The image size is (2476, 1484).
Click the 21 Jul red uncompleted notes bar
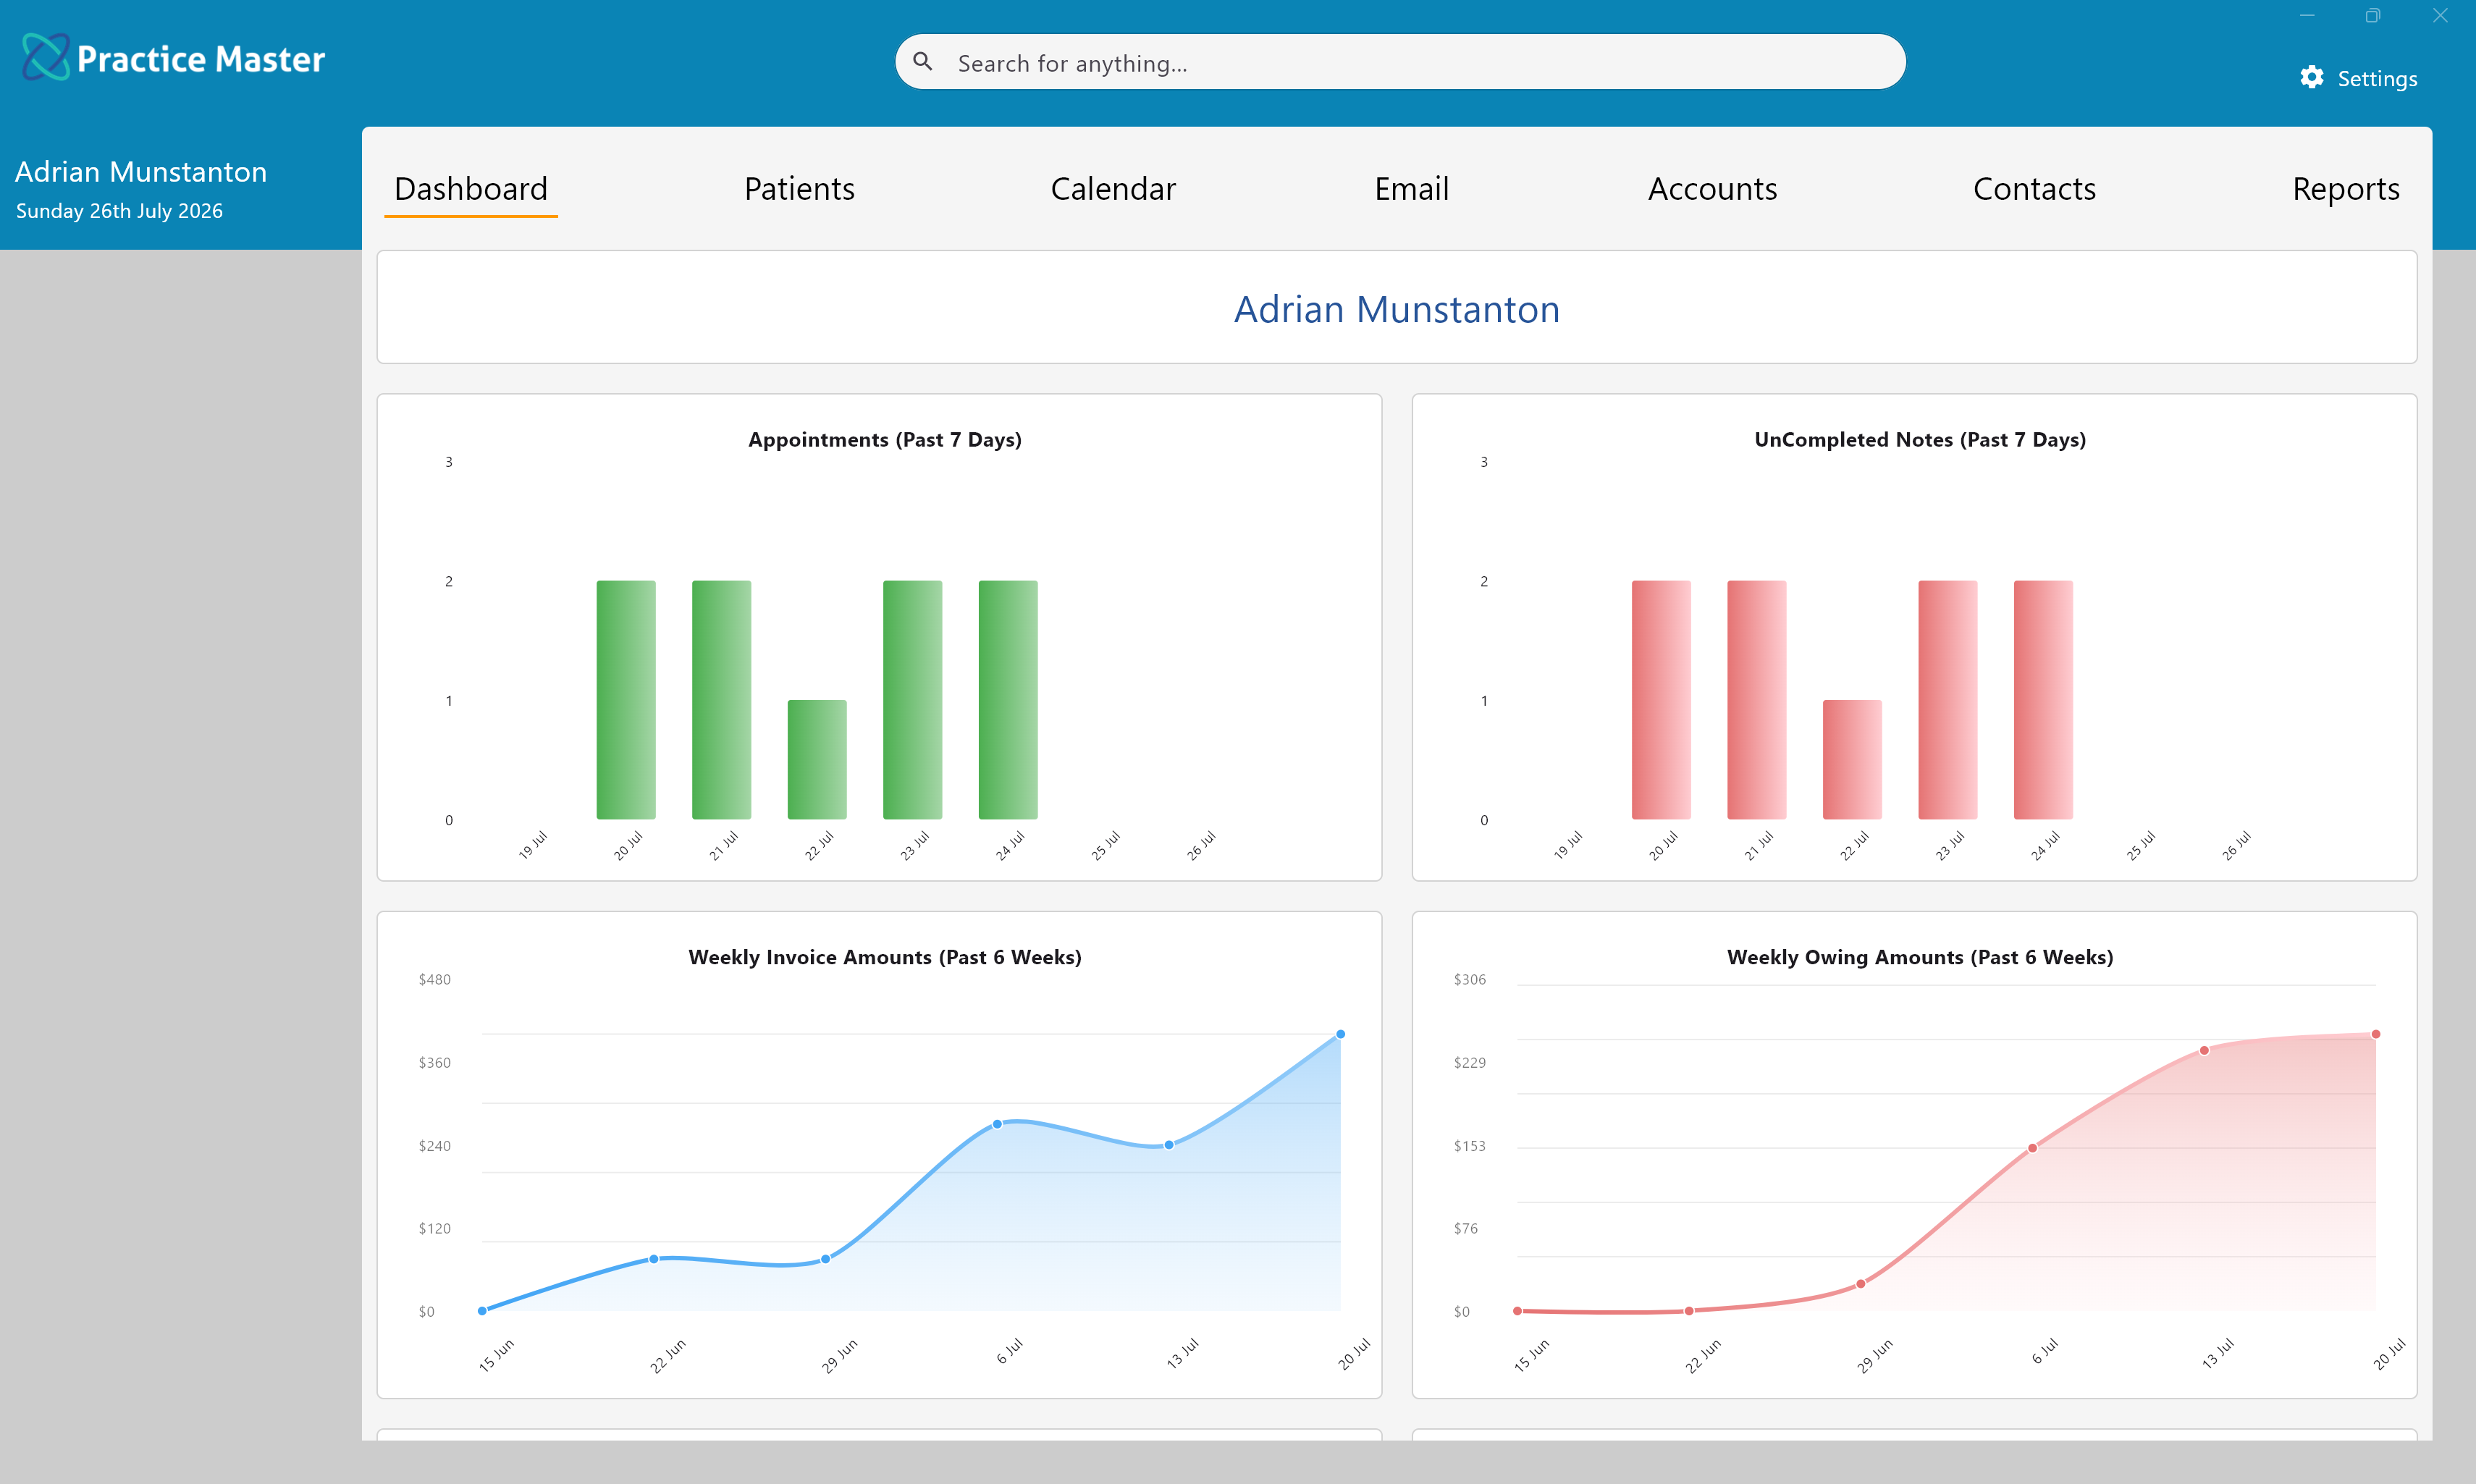(1756, 700)
